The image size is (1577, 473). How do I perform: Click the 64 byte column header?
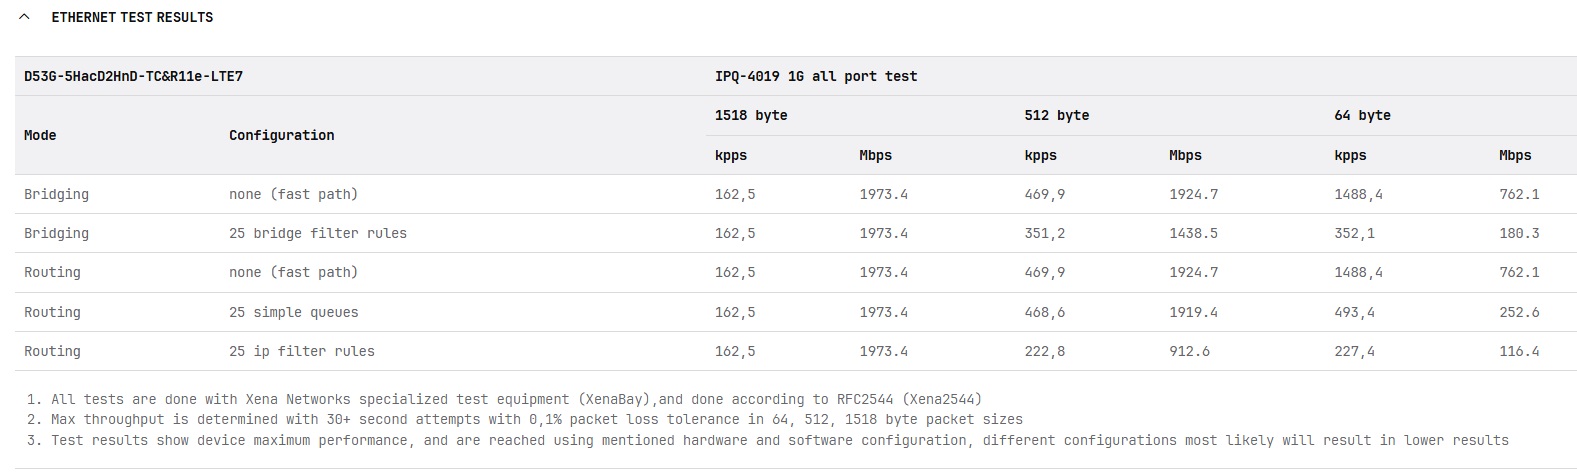[1362, 115]
